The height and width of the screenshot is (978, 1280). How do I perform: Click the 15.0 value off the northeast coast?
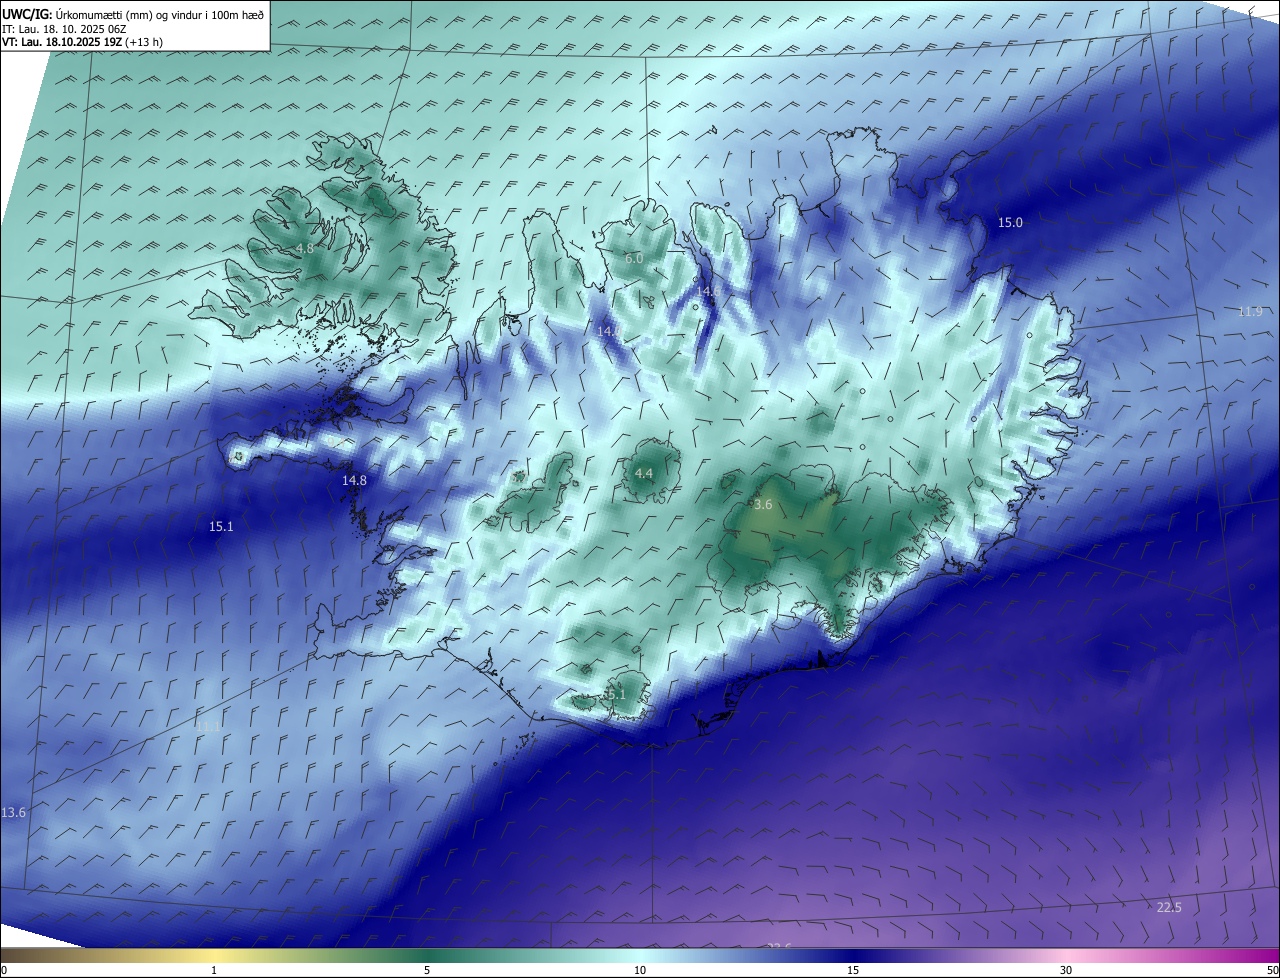[1010, 222]
